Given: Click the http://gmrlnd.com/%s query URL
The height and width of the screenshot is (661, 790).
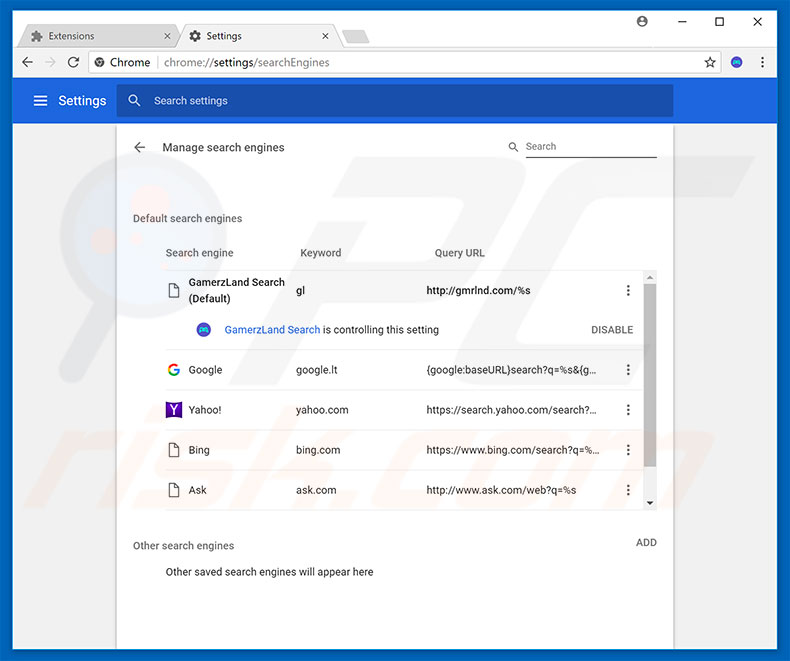Looking at the screenshot, I should pos(478,290).
